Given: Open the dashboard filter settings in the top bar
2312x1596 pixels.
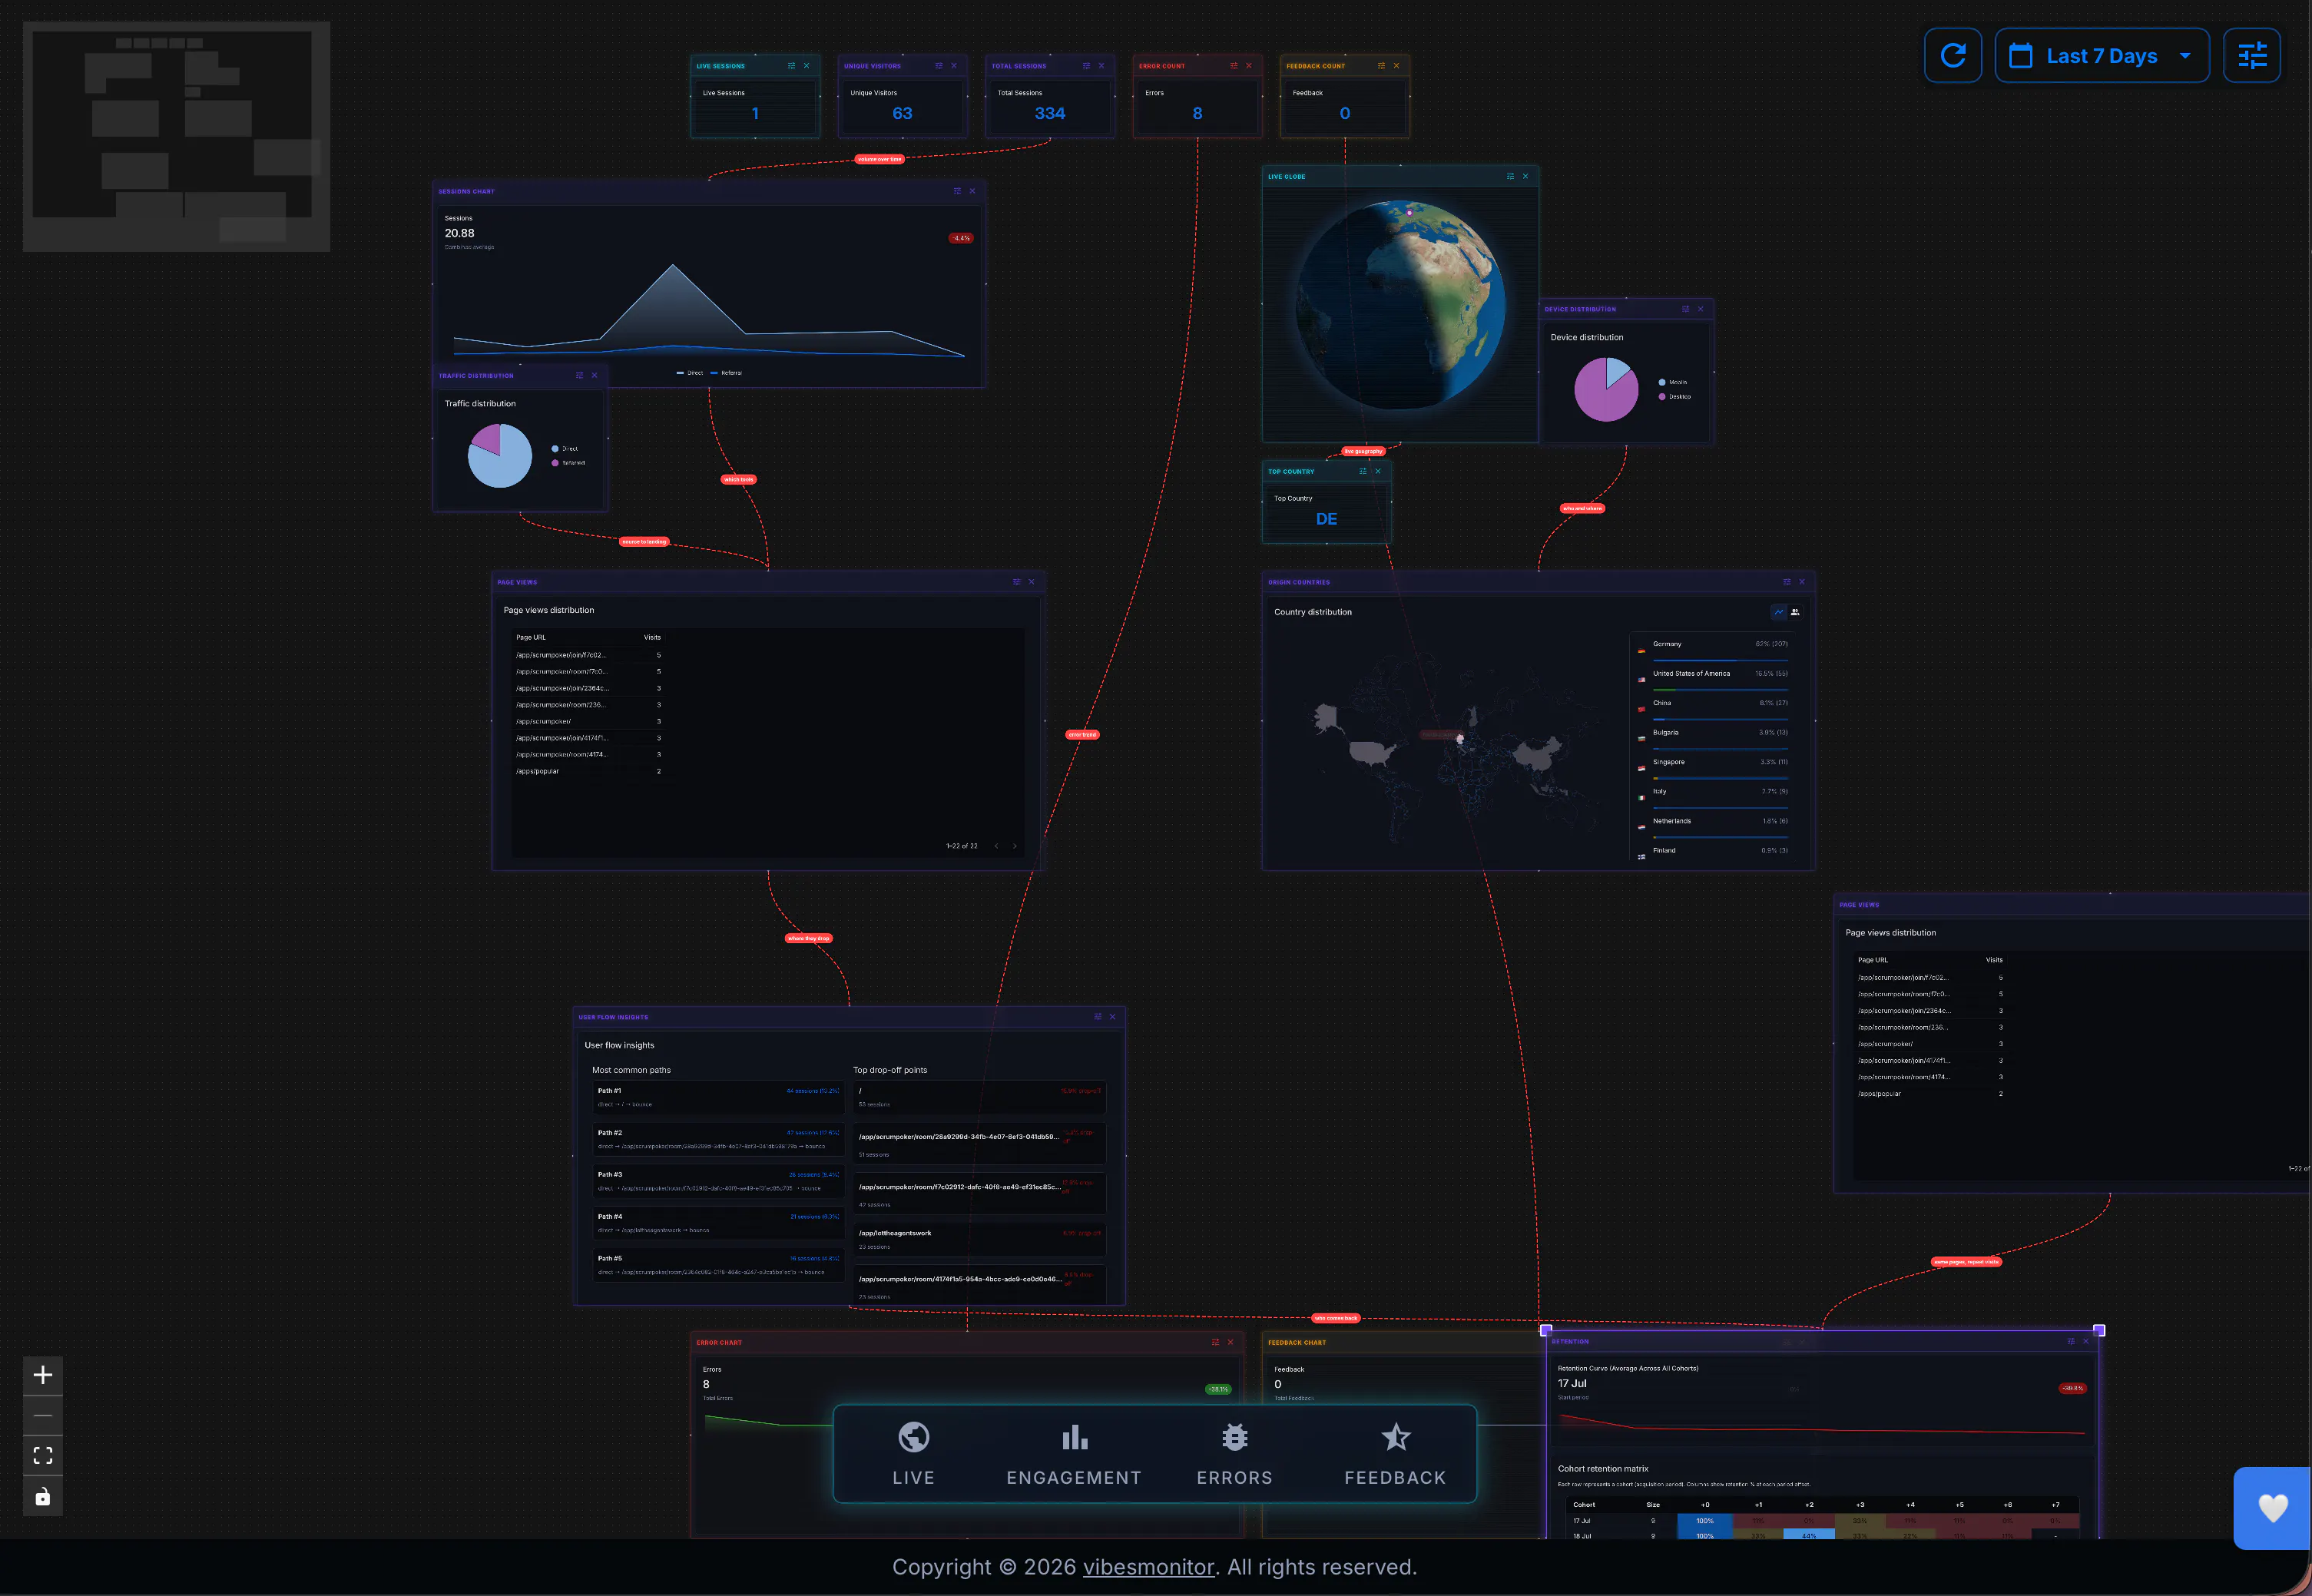Looking at the screenshot, I should click(2251, 55).
